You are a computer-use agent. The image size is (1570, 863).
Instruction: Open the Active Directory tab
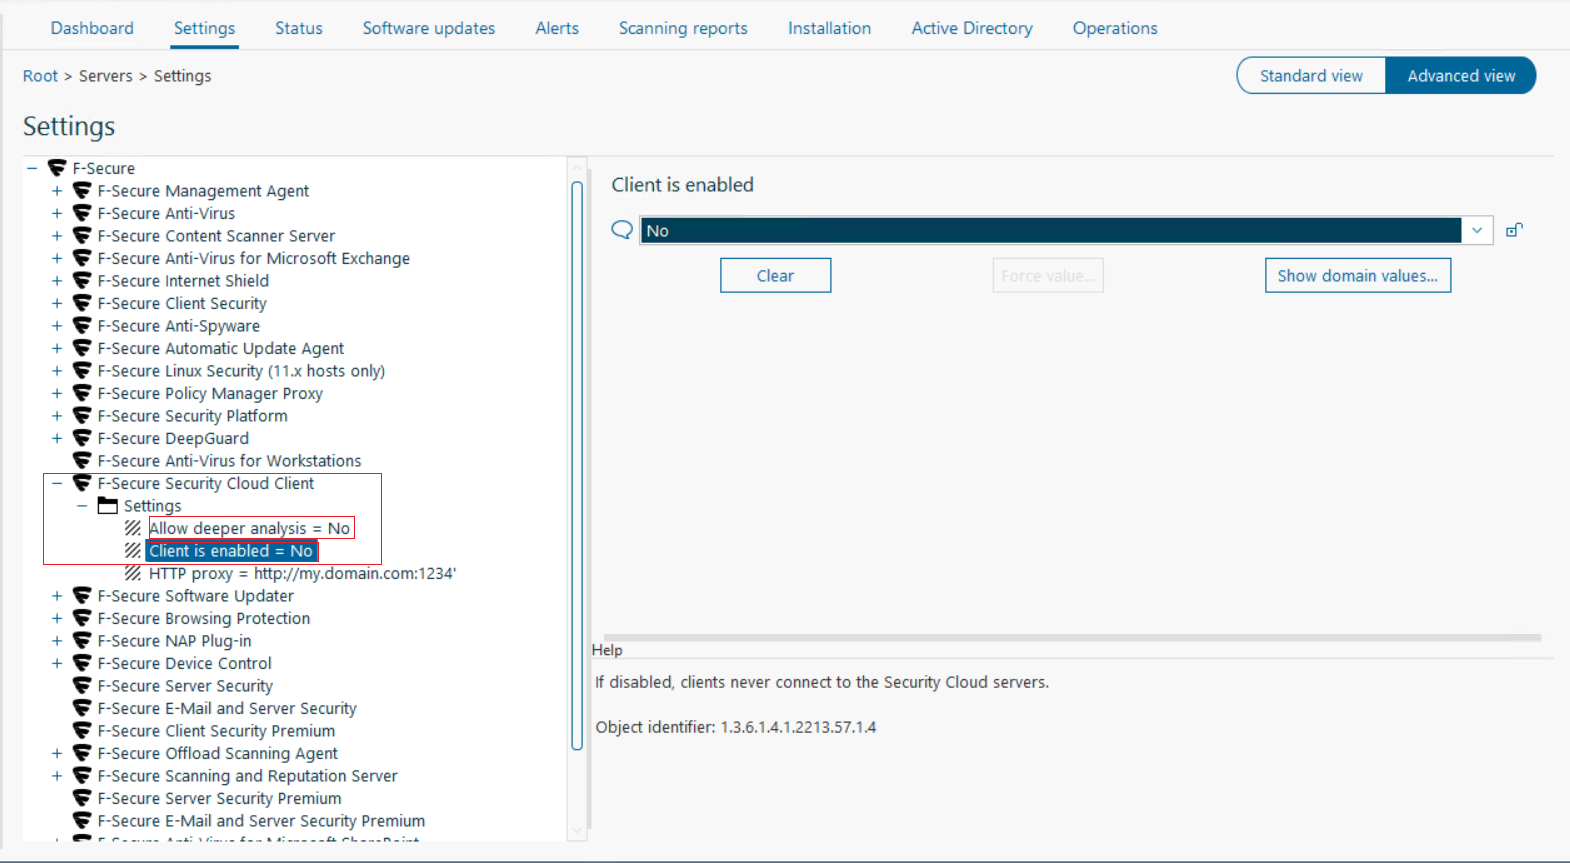(972, 28)
